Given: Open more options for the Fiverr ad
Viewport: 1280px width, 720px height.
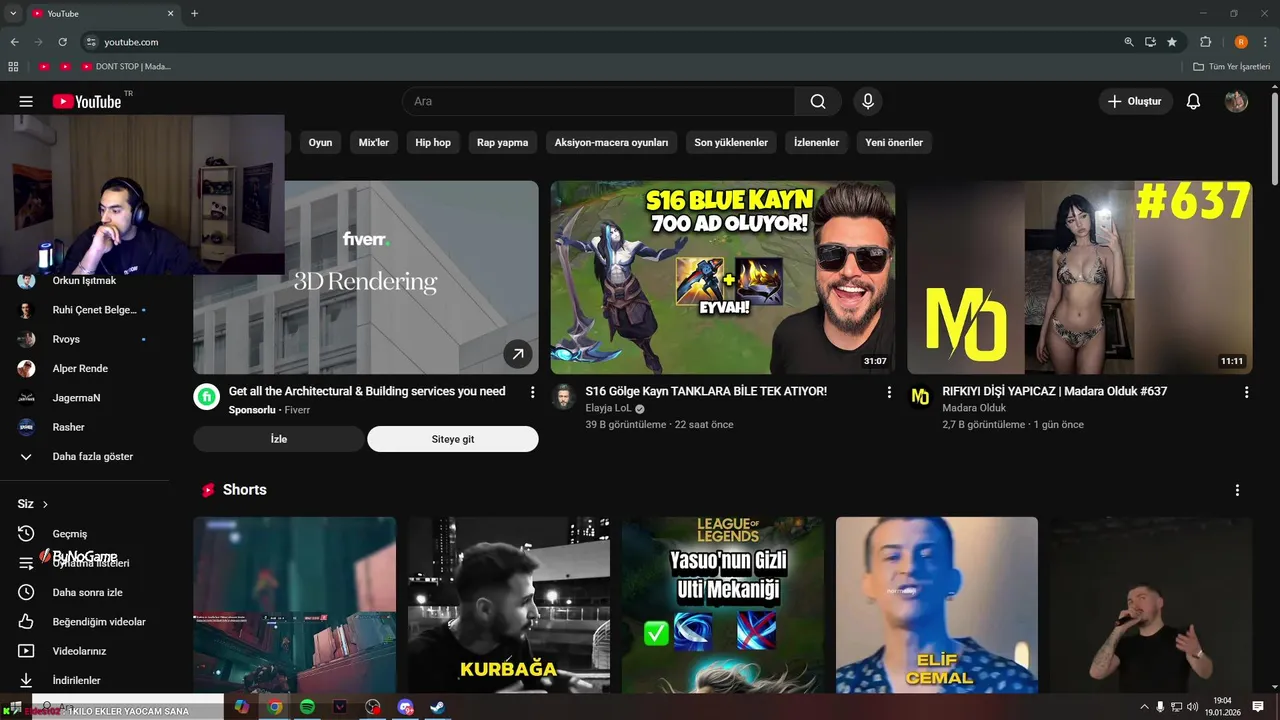Looking at the screenshot, I should pyautogui.click(x=532, y=392).
